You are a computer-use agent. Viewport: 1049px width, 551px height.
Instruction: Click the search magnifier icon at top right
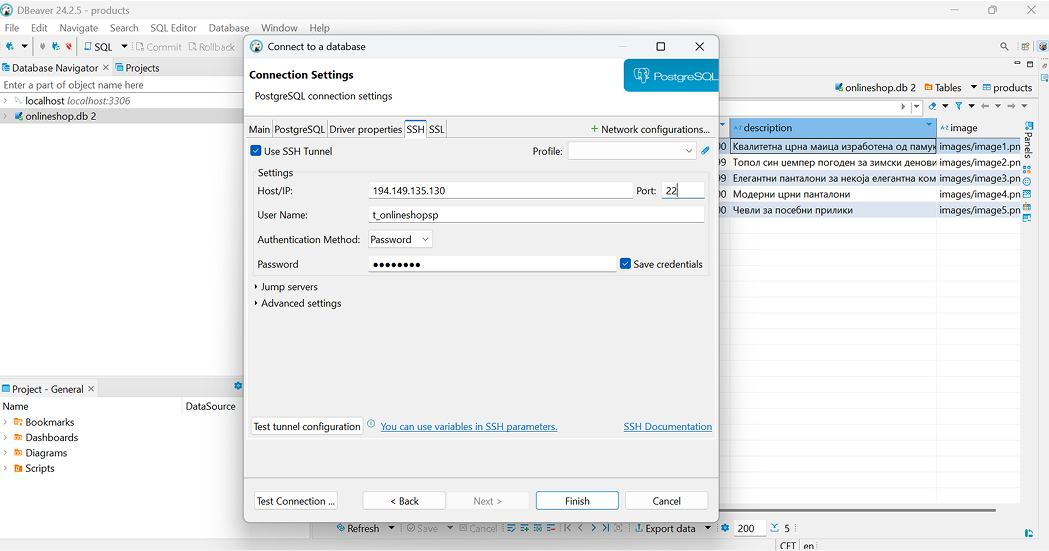click(x=1004, y=47)
